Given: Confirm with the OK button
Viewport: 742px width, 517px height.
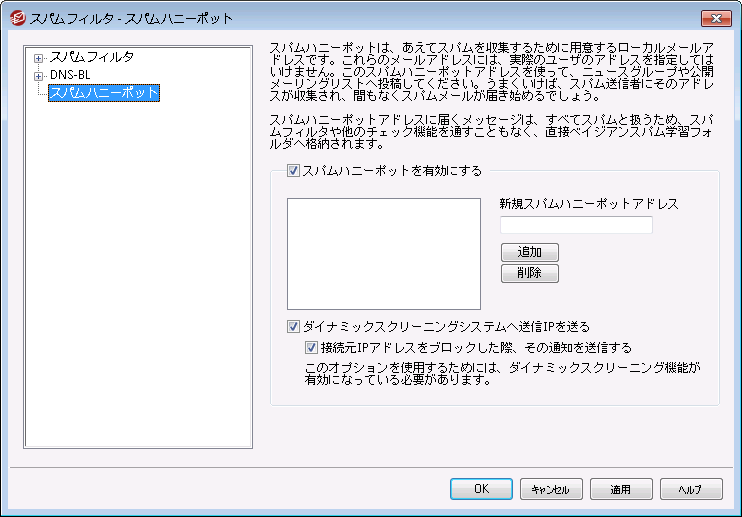Looking at the screenshot, I should click(x=481, y=489).
